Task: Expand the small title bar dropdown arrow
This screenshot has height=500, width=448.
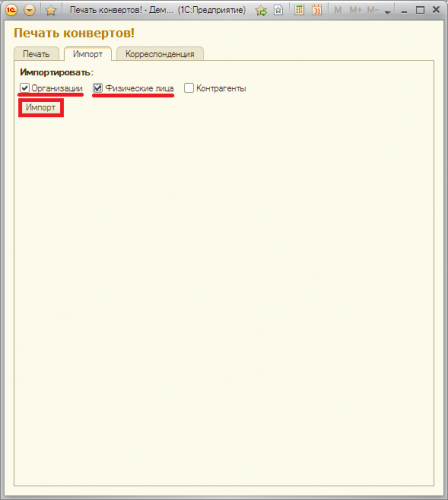Action: point(387,12)
